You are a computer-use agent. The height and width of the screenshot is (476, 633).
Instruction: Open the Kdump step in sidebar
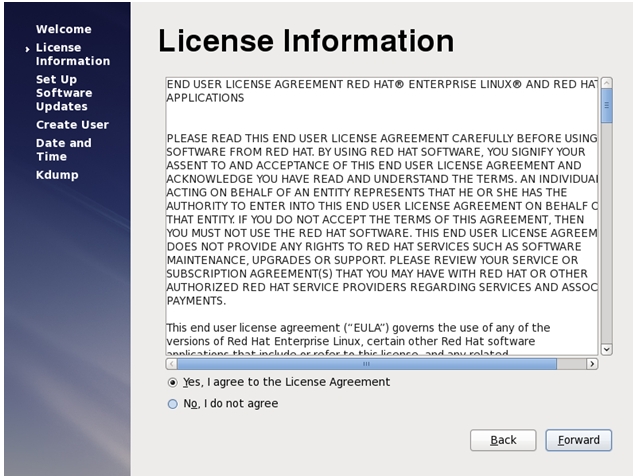point(57,175)
